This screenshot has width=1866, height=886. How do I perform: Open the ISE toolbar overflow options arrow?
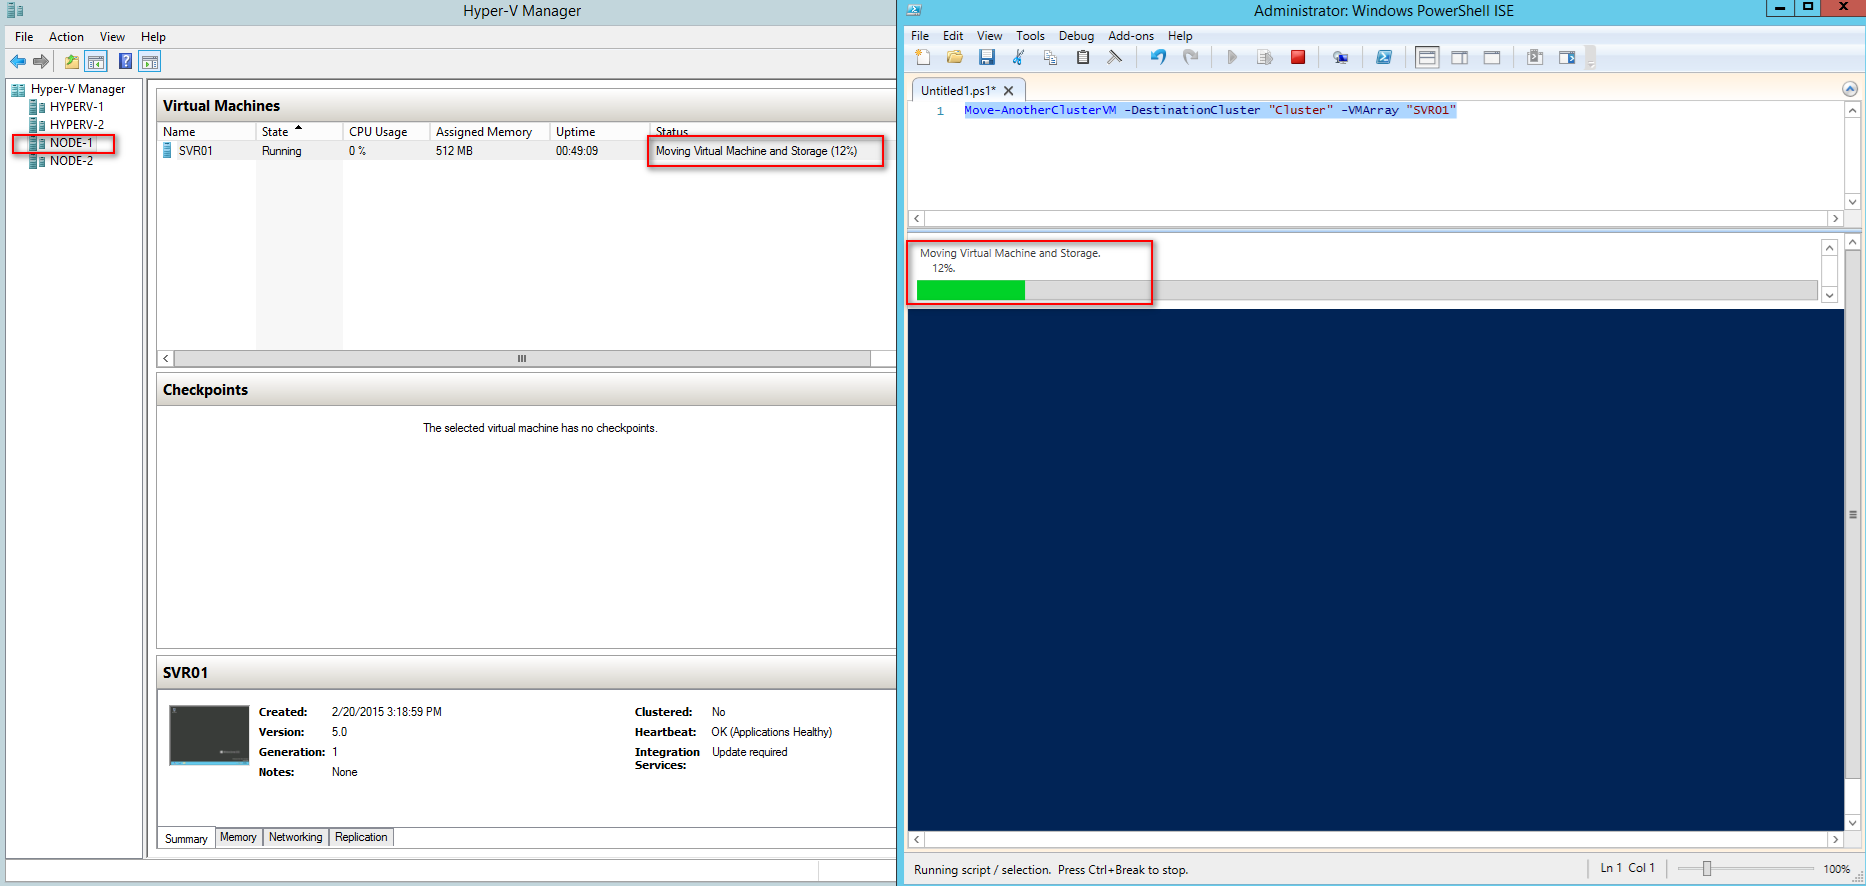pyautogui.click(x=1591, y=58)
